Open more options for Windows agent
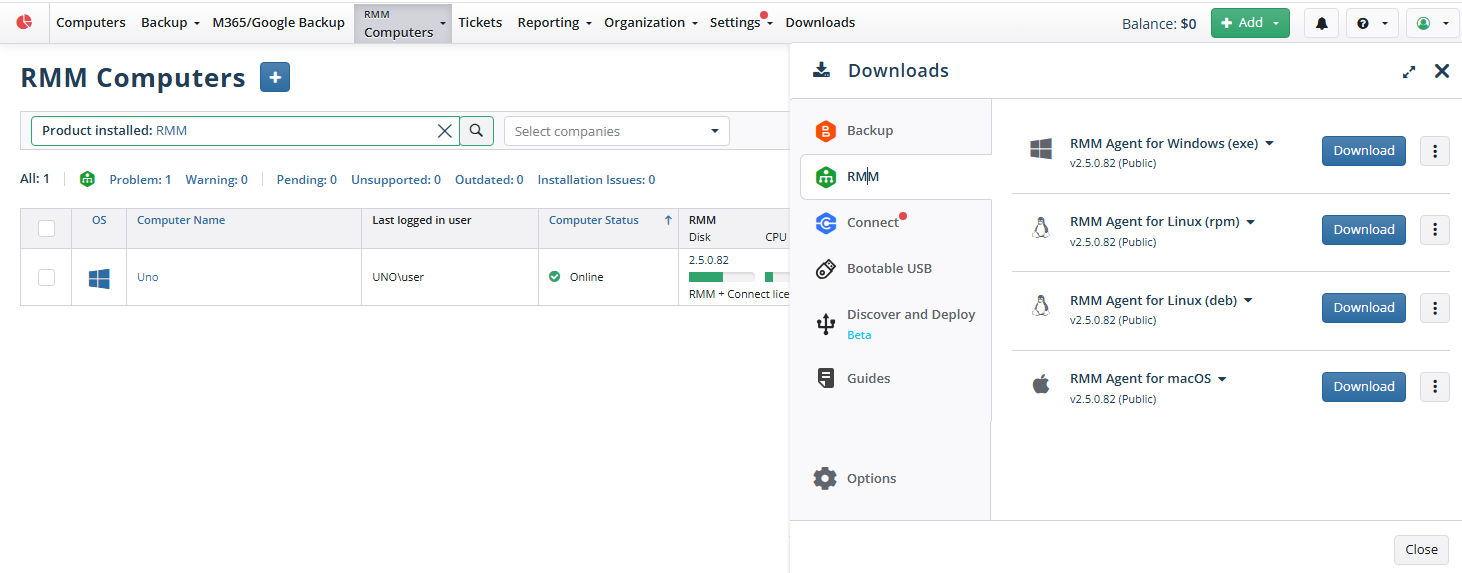Image resolution: width=1462 pixels, height=573 pixels. 1435,151
